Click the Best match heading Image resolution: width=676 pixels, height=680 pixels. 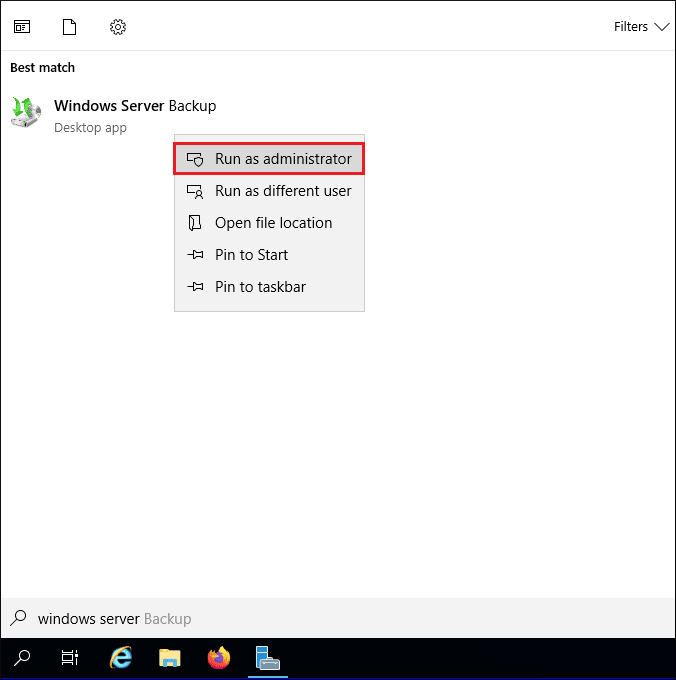coord(42,68)
